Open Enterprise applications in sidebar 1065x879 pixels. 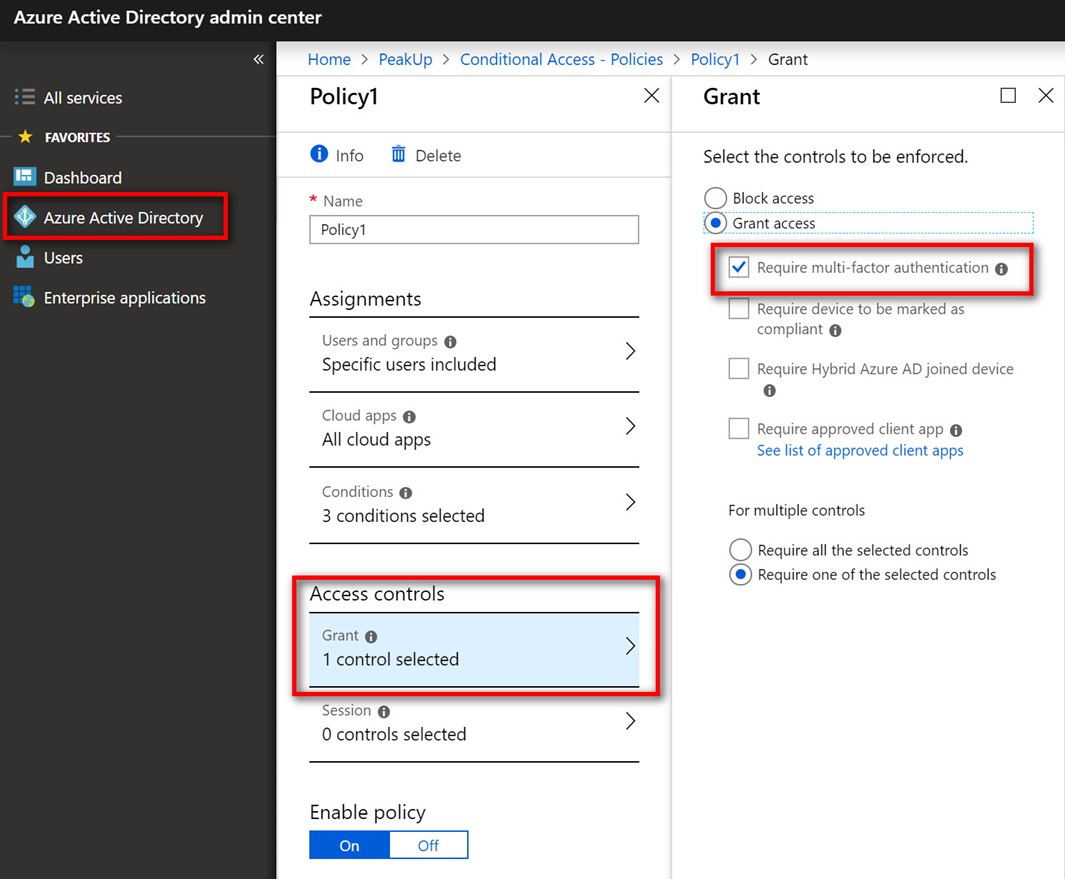(x=125, y=298)
